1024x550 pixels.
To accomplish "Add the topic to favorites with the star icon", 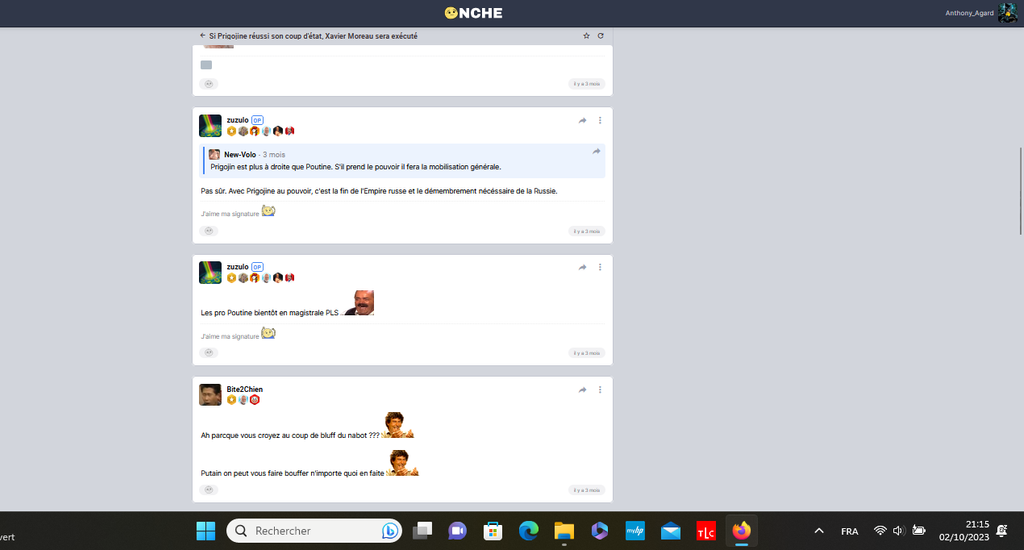I will 586,36.
